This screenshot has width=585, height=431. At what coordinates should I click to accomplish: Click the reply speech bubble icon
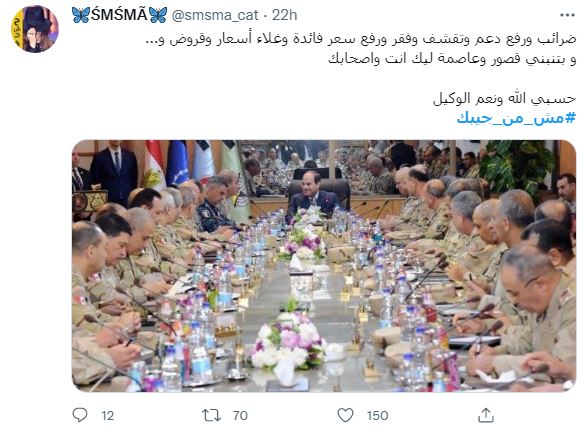point(79,415)
